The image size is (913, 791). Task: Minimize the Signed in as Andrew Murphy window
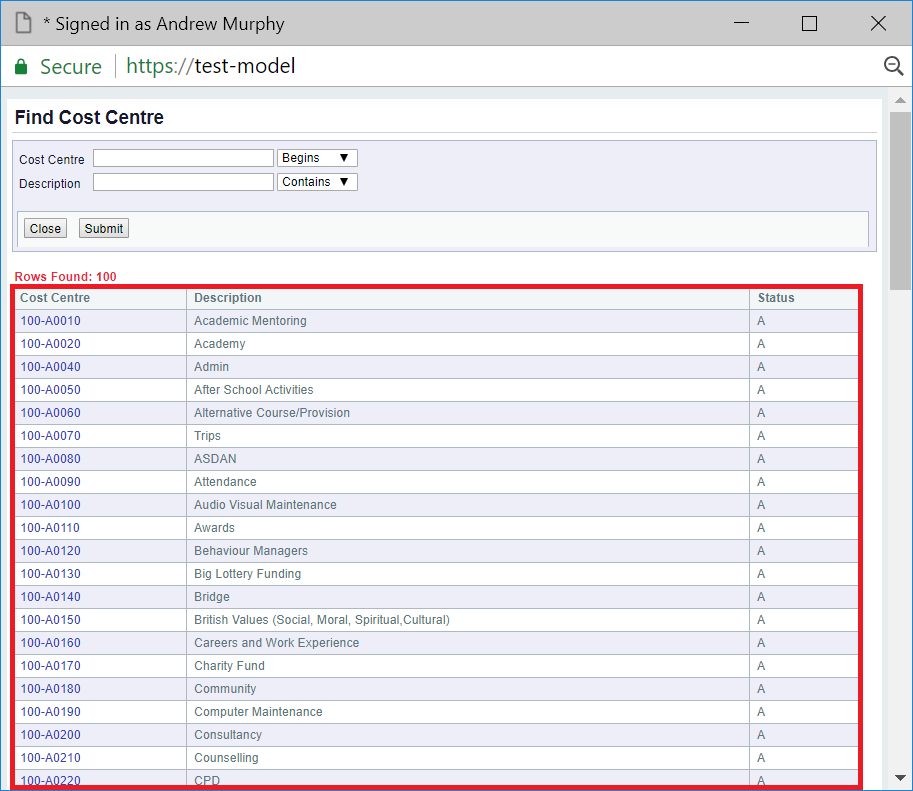[x=741, y=23]
